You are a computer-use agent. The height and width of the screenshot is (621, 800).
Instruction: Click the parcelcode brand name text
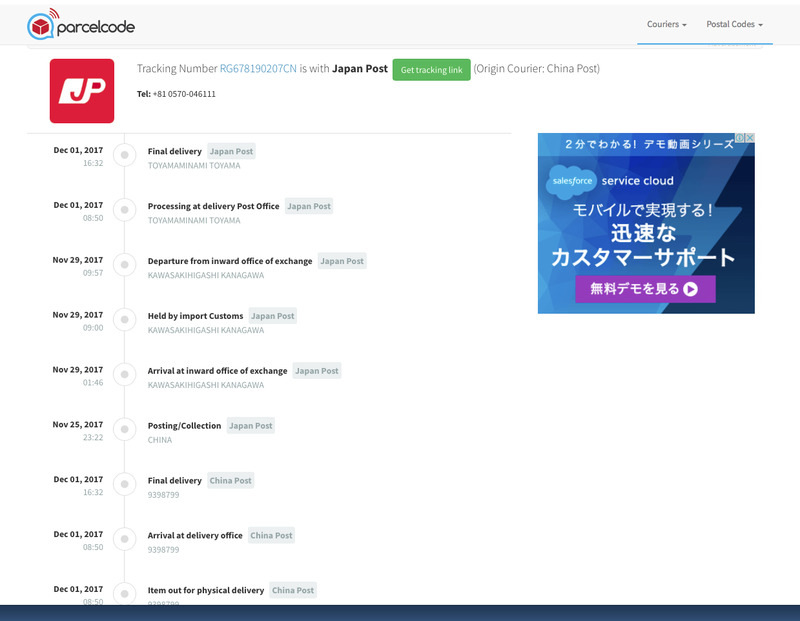pyautogui.click(x=96, y=27)
